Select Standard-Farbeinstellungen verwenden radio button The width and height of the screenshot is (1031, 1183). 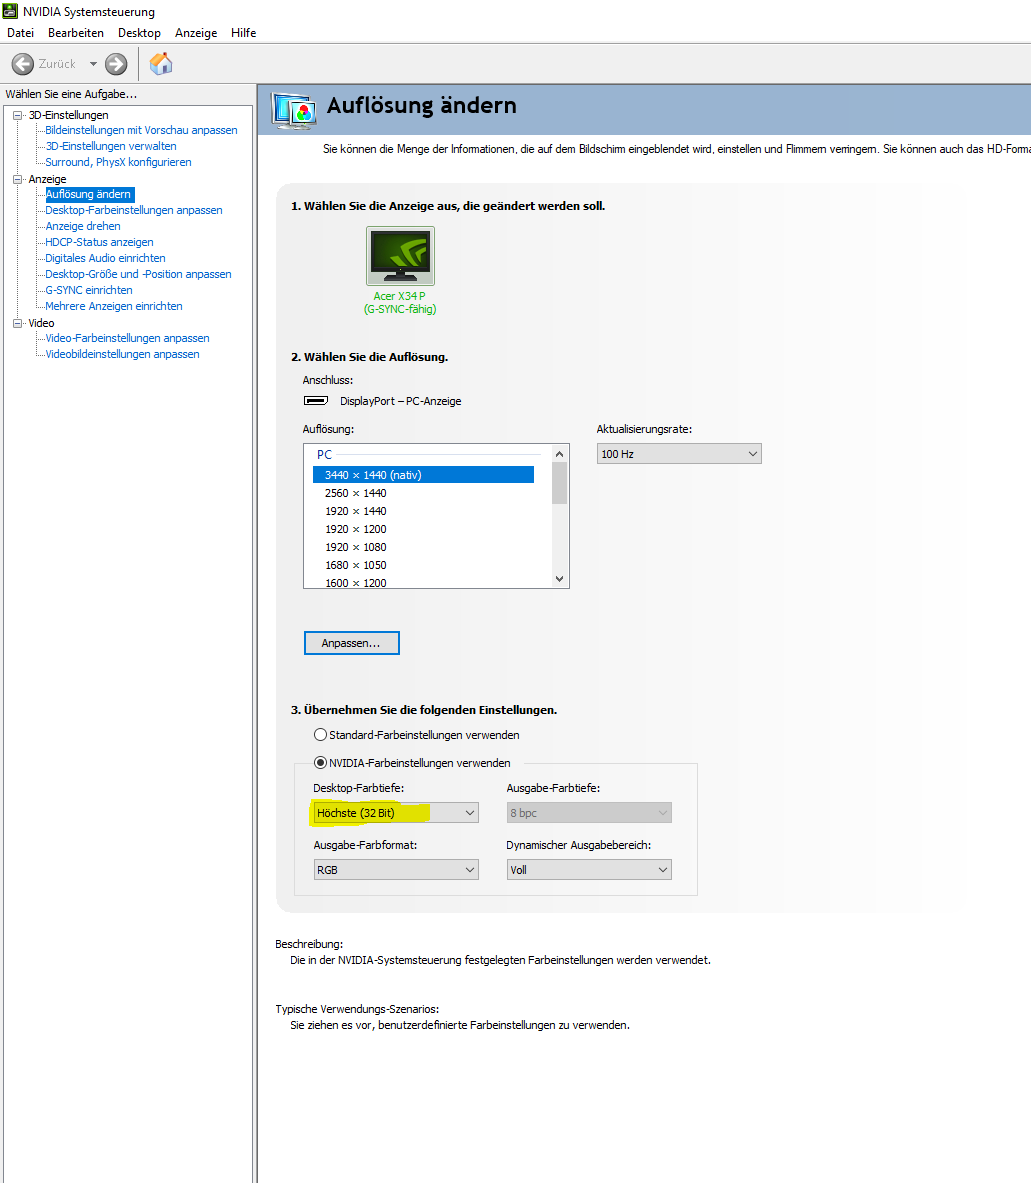pos(321,734)
